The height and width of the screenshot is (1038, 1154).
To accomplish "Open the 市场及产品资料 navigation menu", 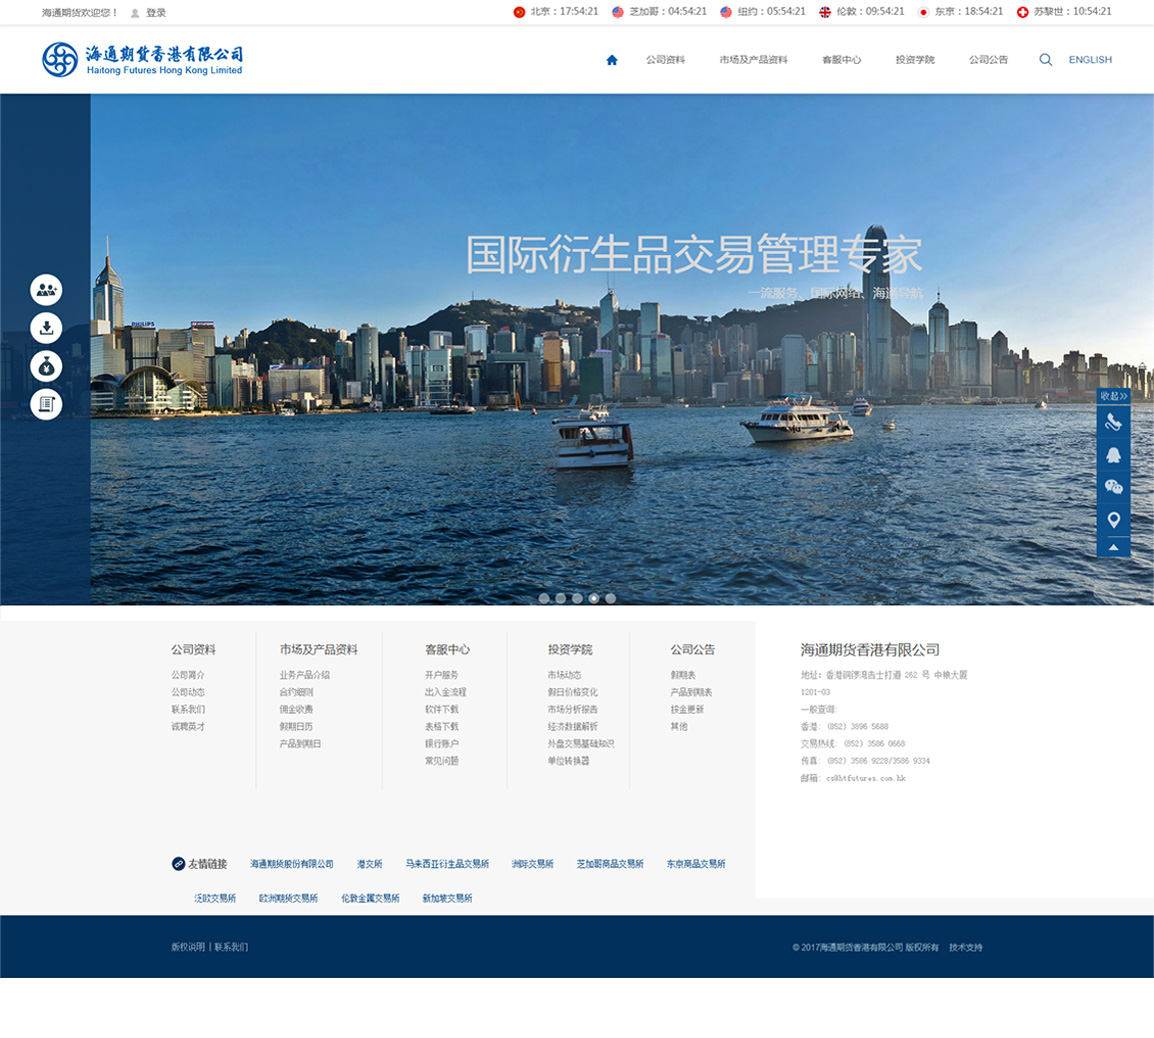I will click(753, 60).
